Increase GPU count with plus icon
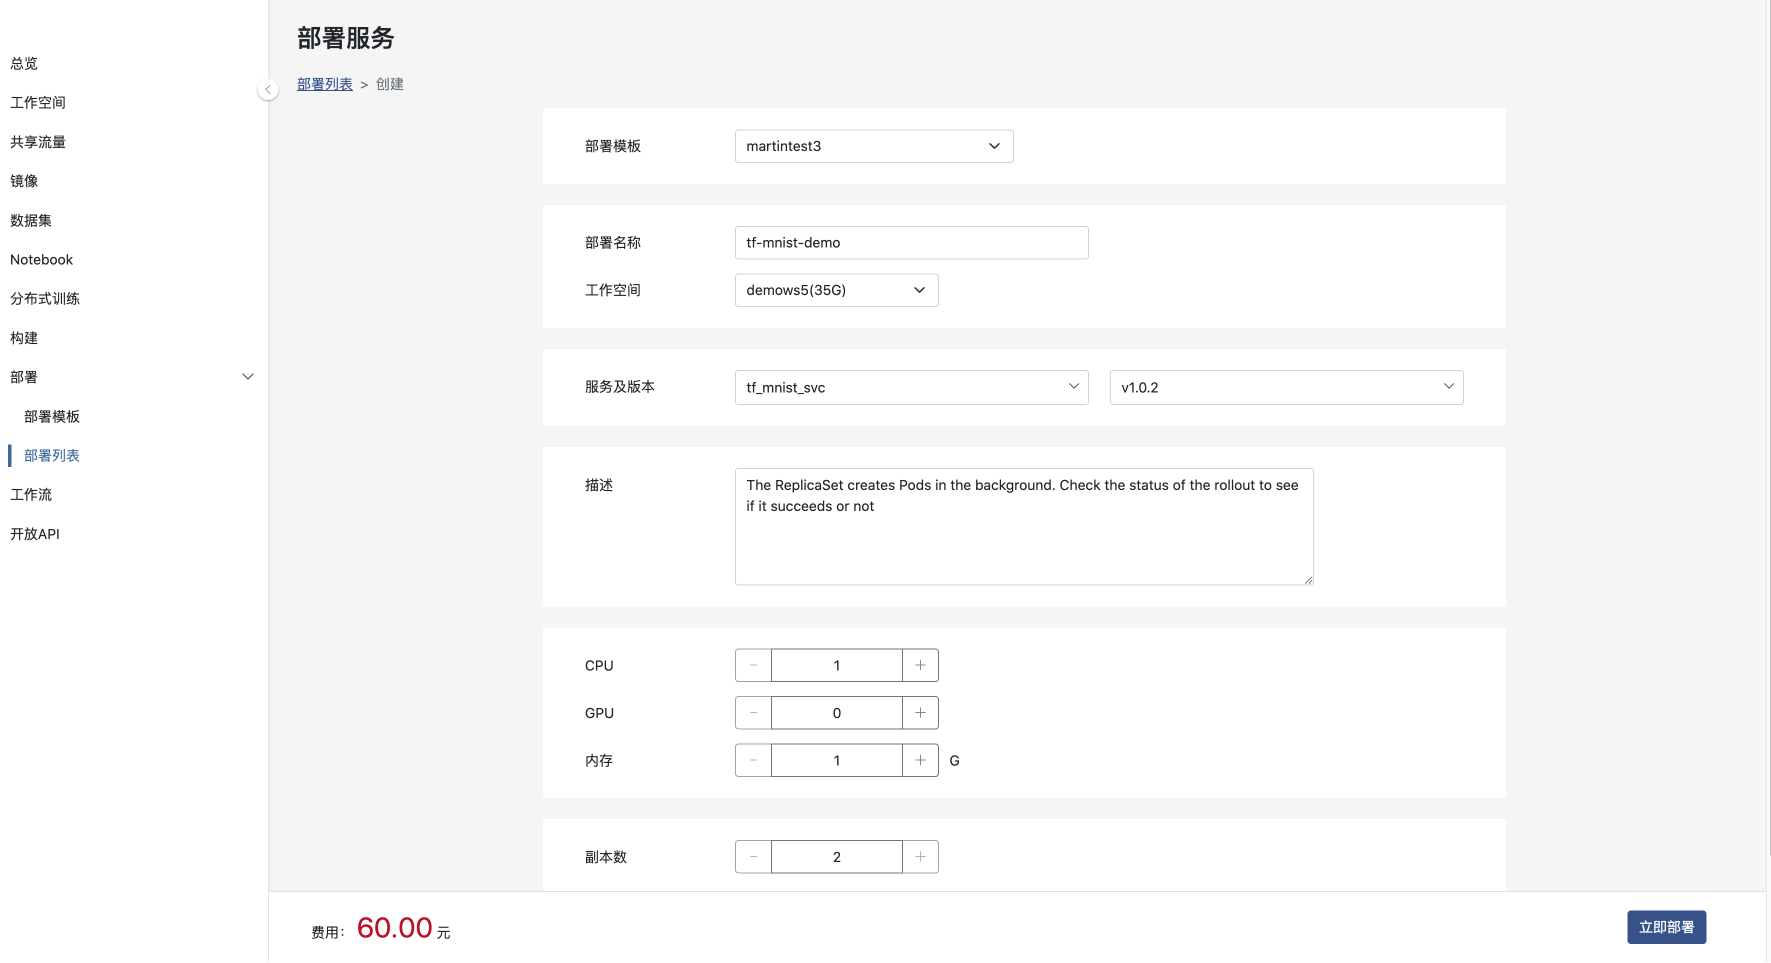This screenshot has height=963, width=1771. tap(920, 713)
